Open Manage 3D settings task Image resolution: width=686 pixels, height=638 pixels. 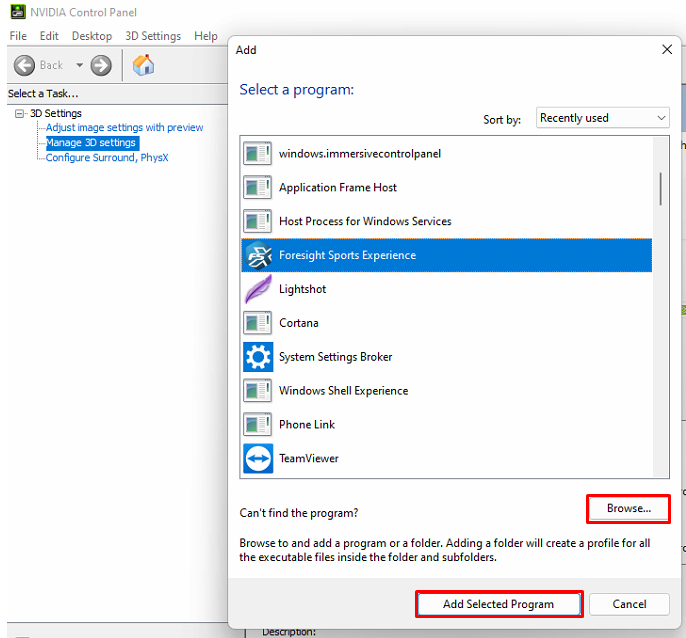[91, 143]
